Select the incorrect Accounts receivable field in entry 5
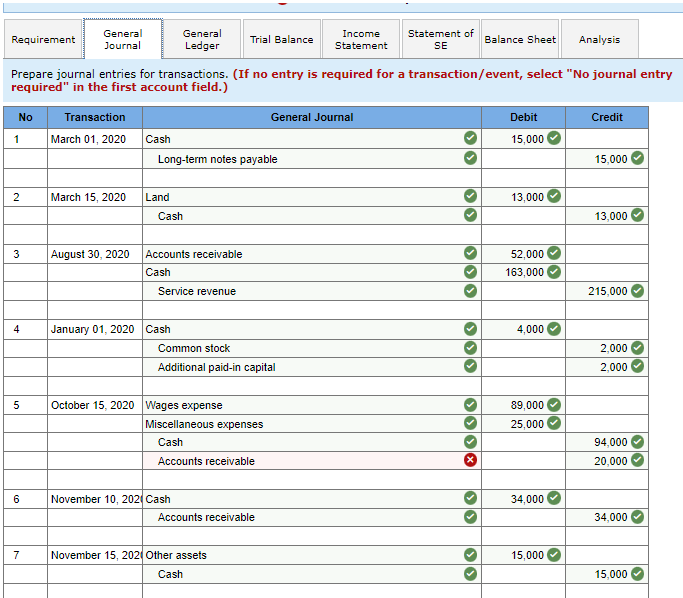683x598 pixels. 312,461
